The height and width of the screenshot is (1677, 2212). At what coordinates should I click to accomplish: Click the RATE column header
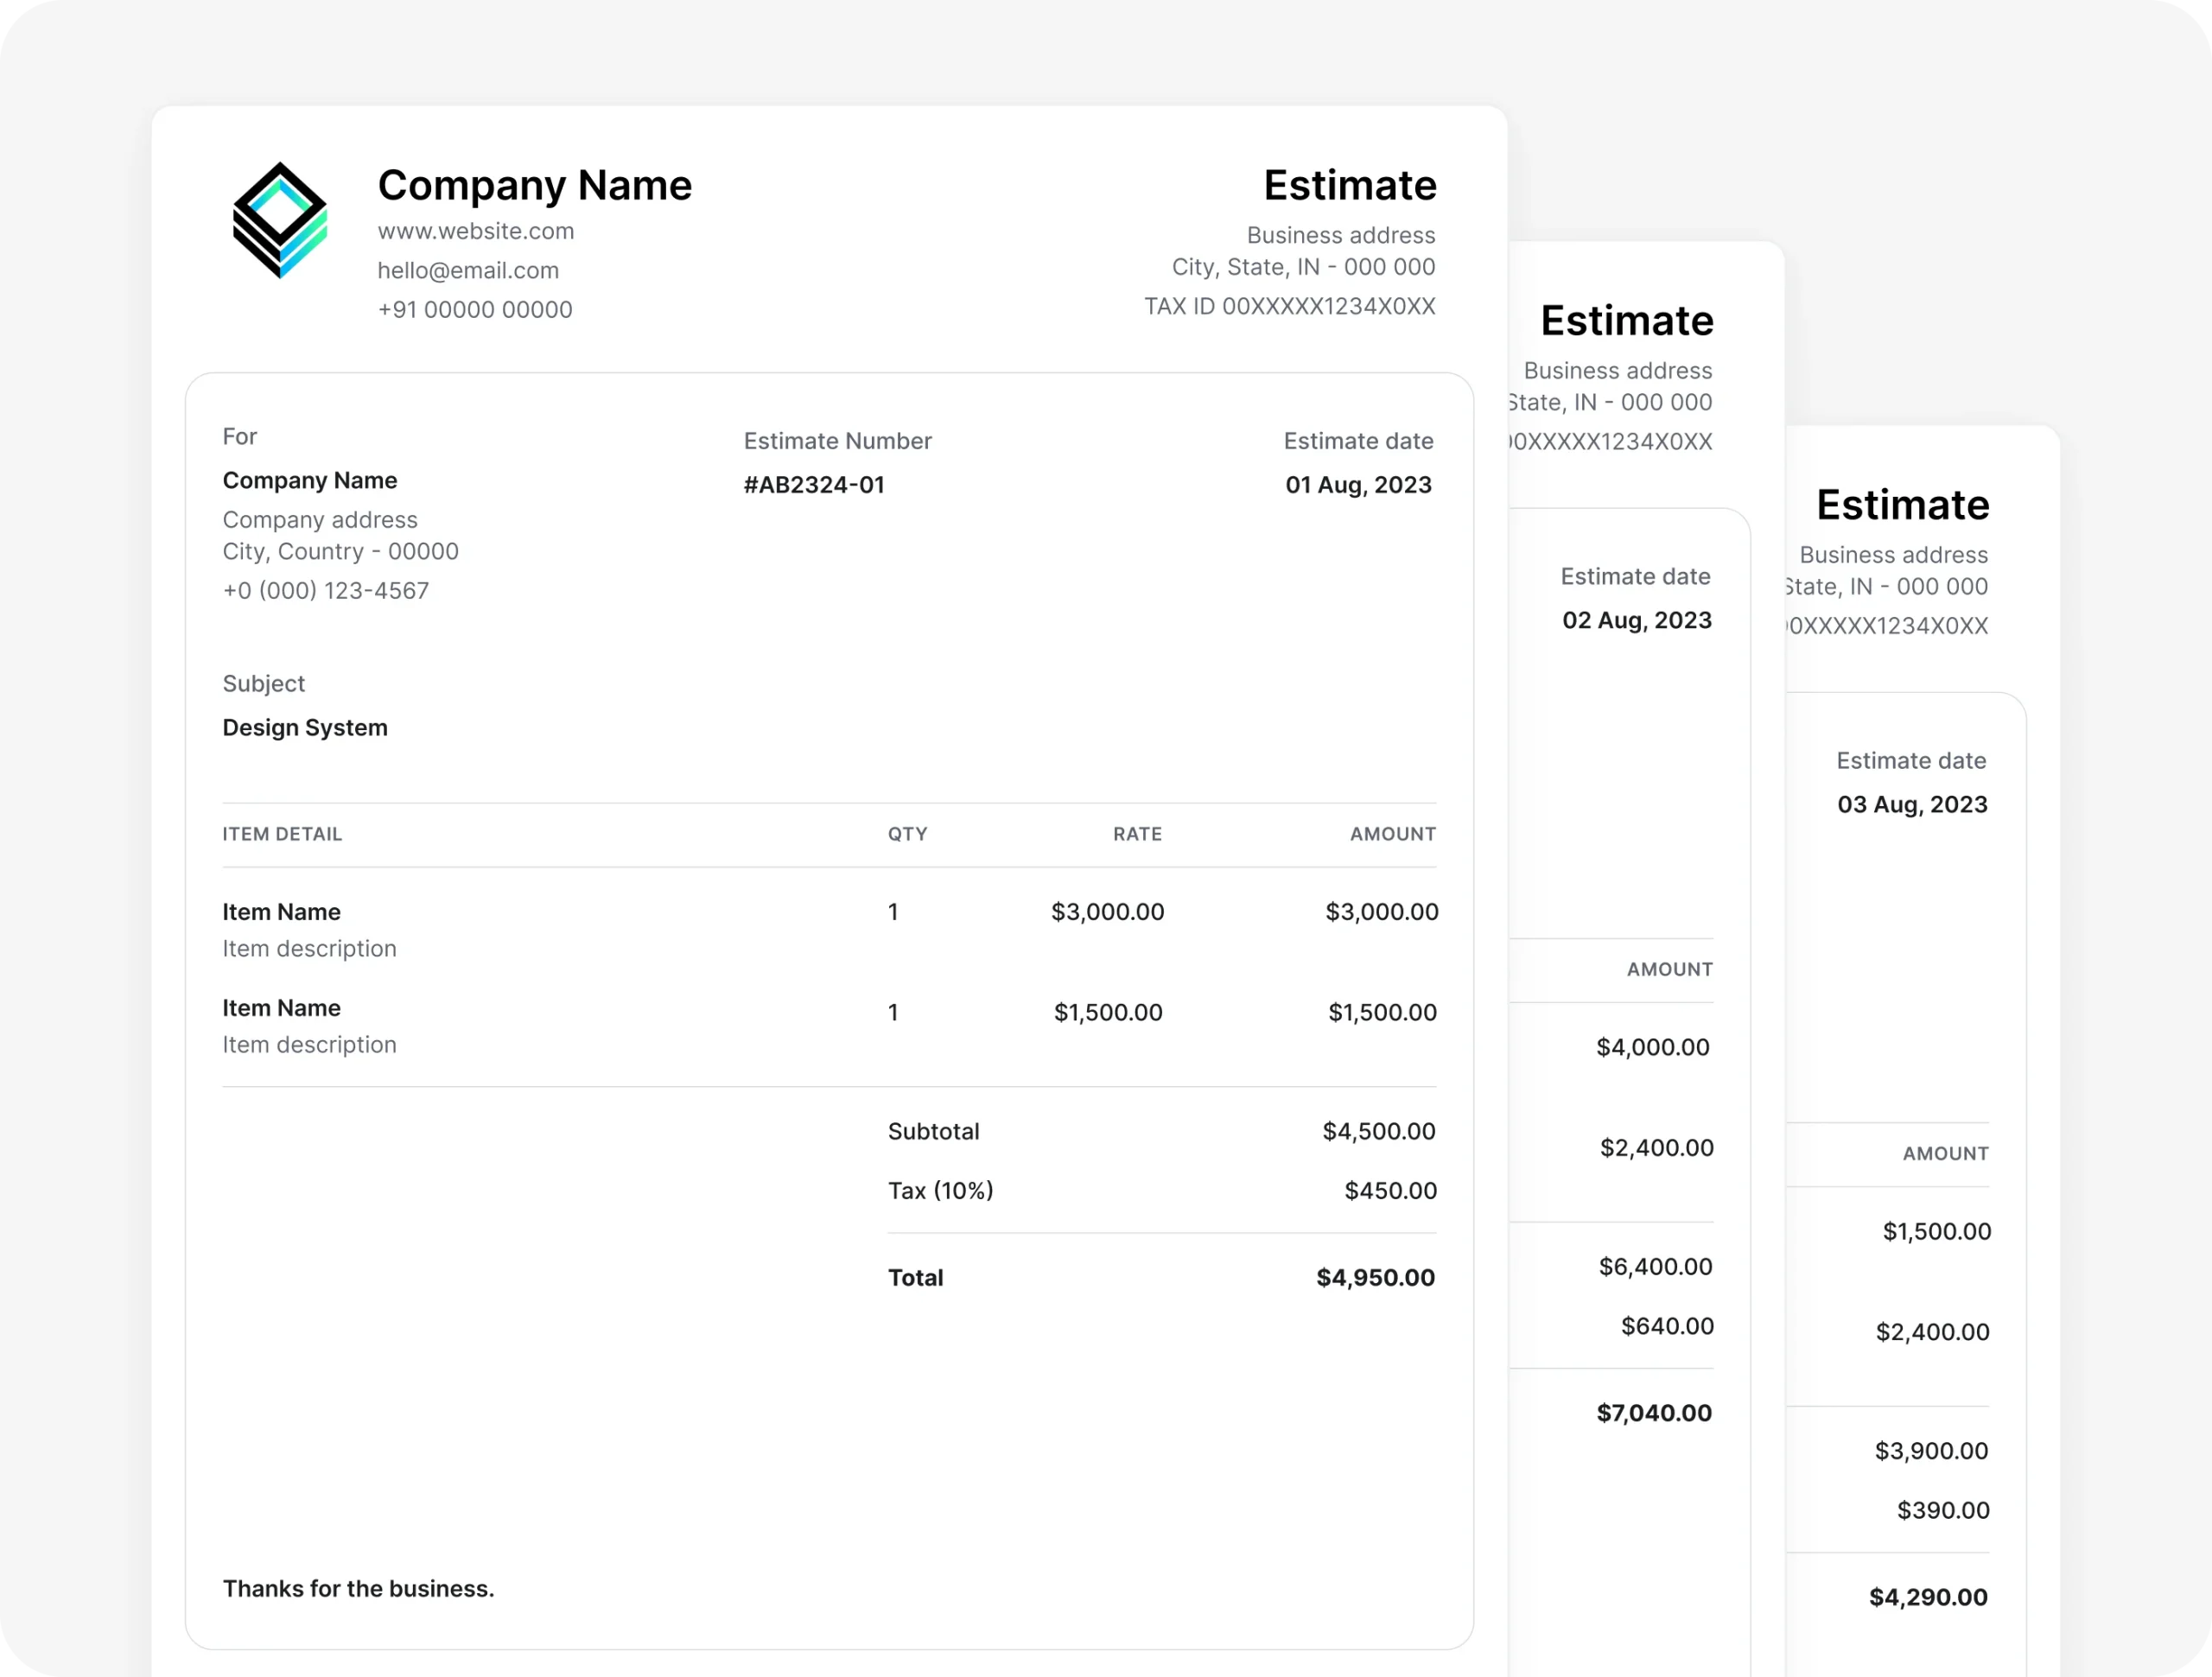tap(1137, 833)
